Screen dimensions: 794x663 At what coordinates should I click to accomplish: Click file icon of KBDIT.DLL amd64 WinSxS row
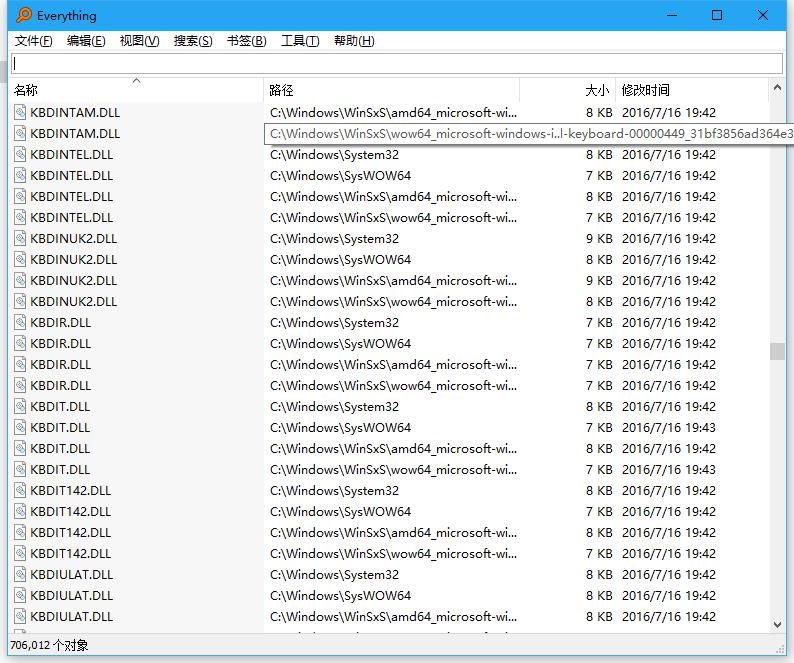pyautogui.click(x=20, y=449)
